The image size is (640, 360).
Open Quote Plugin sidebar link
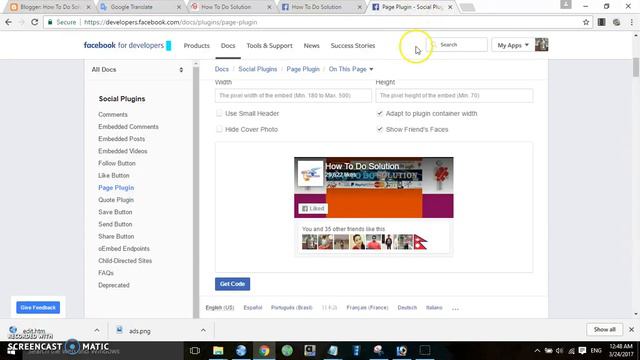tap(116, 200)
